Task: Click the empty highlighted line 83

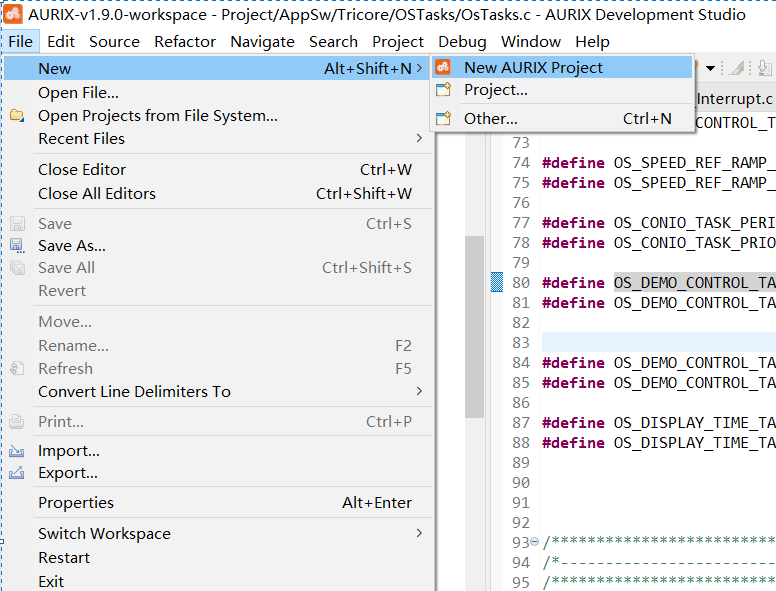Action: 659,343
